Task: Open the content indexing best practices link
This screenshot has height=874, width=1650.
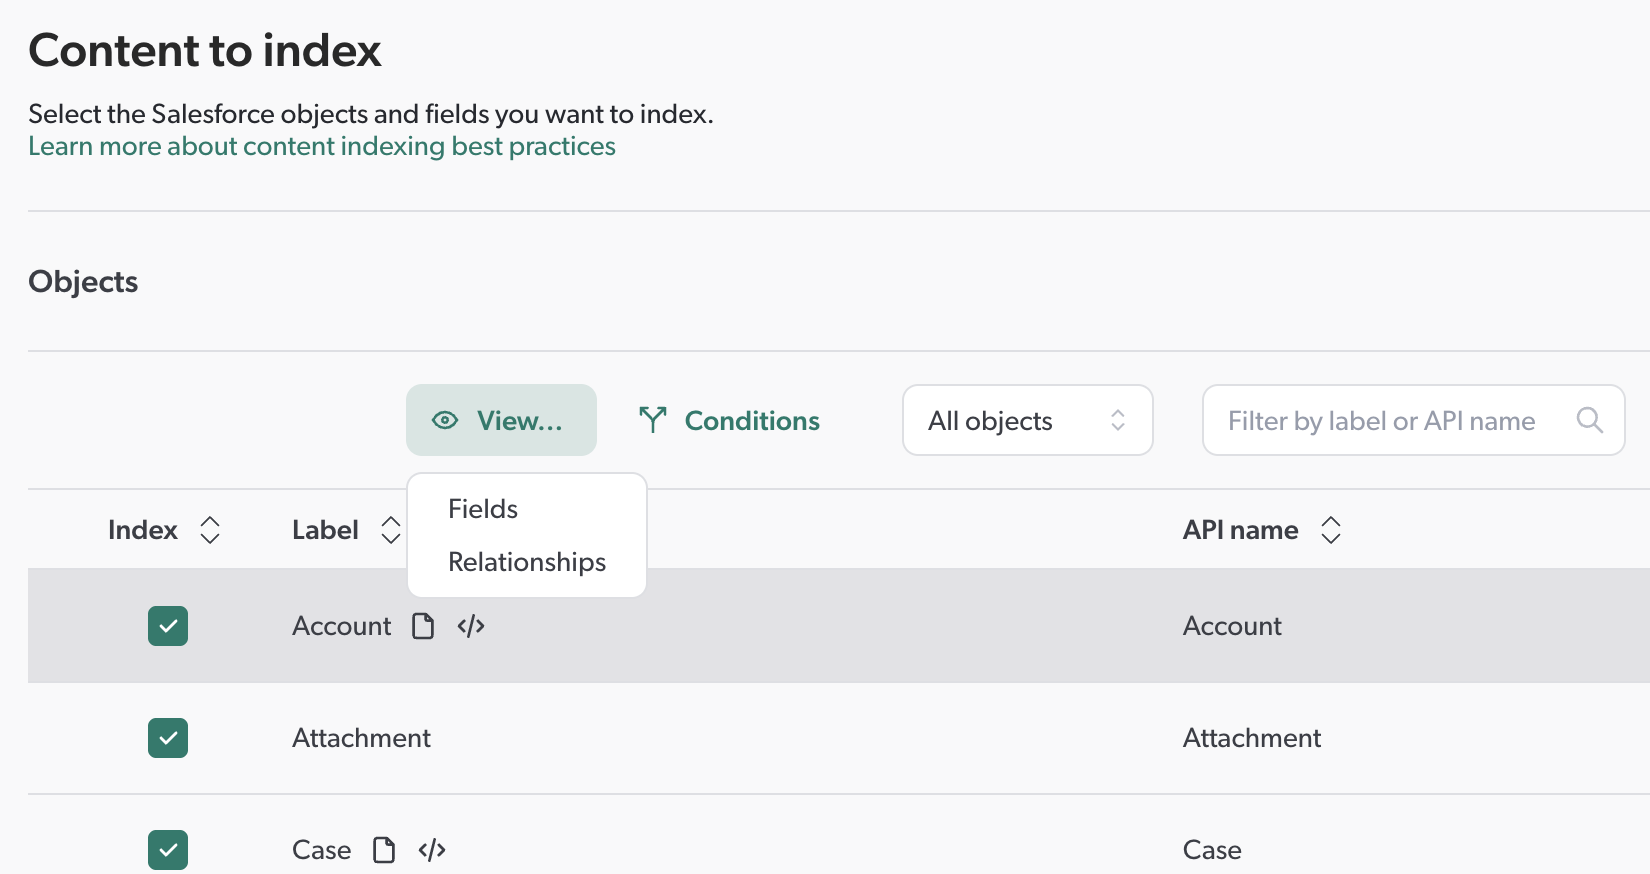Action: pos(321,146)
